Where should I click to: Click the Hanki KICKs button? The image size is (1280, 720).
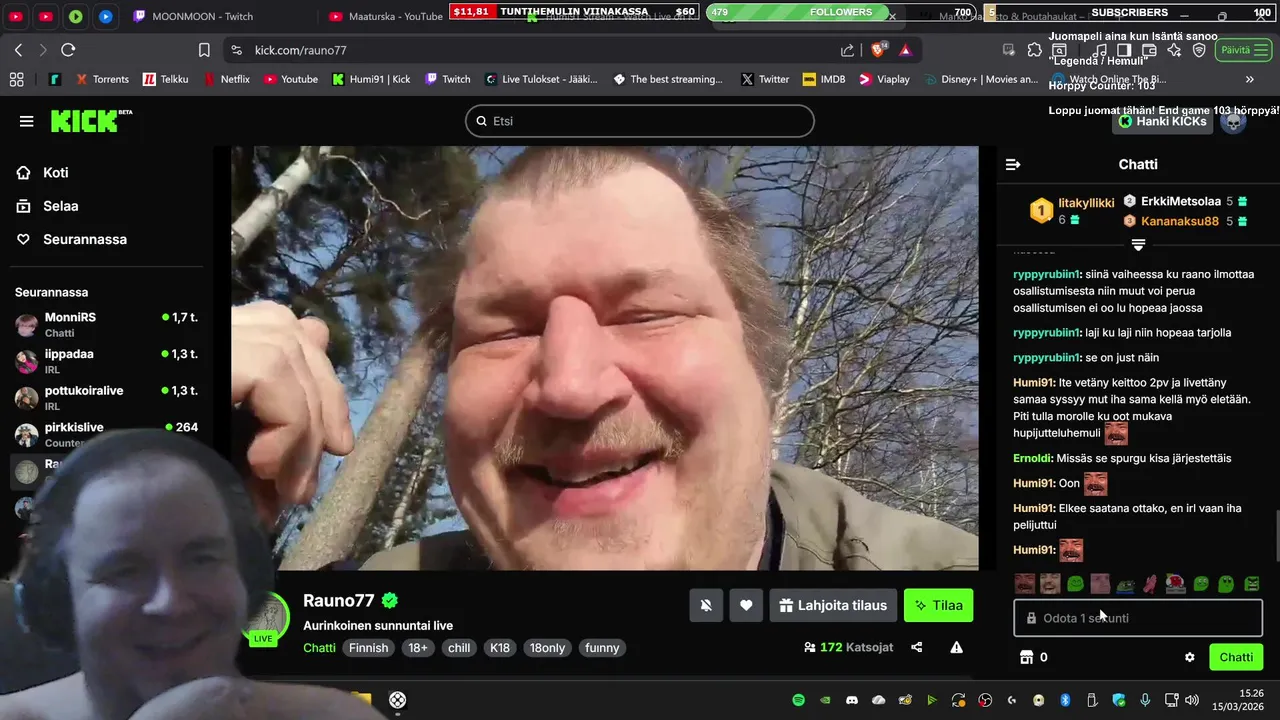click(1162, 121)
